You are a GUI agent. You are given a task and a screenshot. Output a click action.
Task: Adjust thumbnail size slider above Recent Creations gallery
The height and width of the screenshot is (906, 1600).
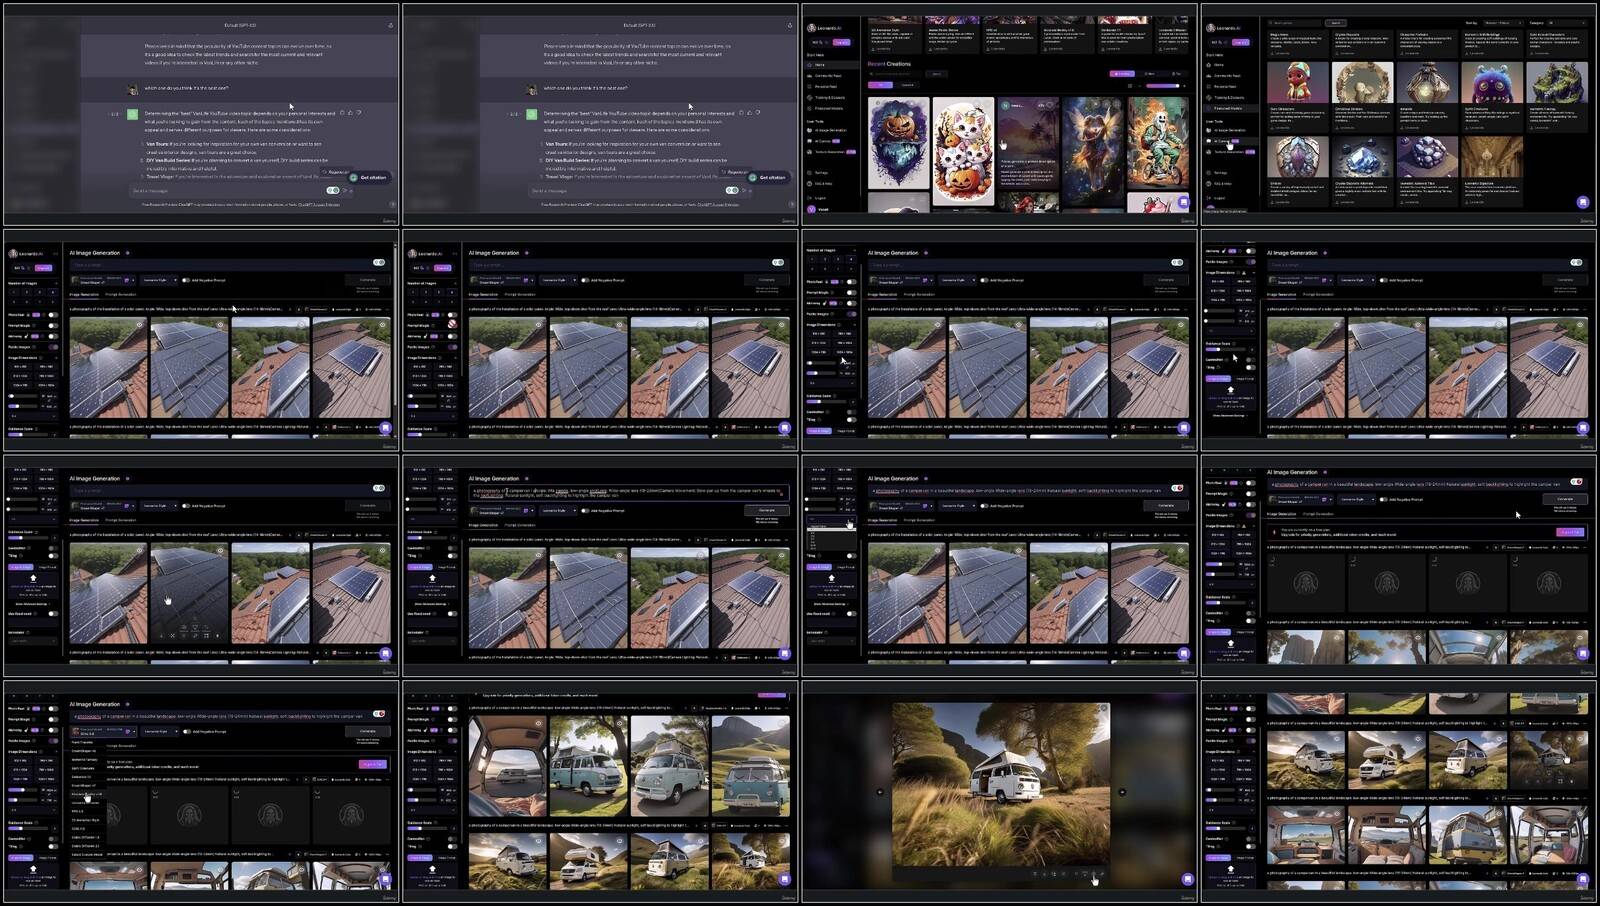coord(1162,86)
